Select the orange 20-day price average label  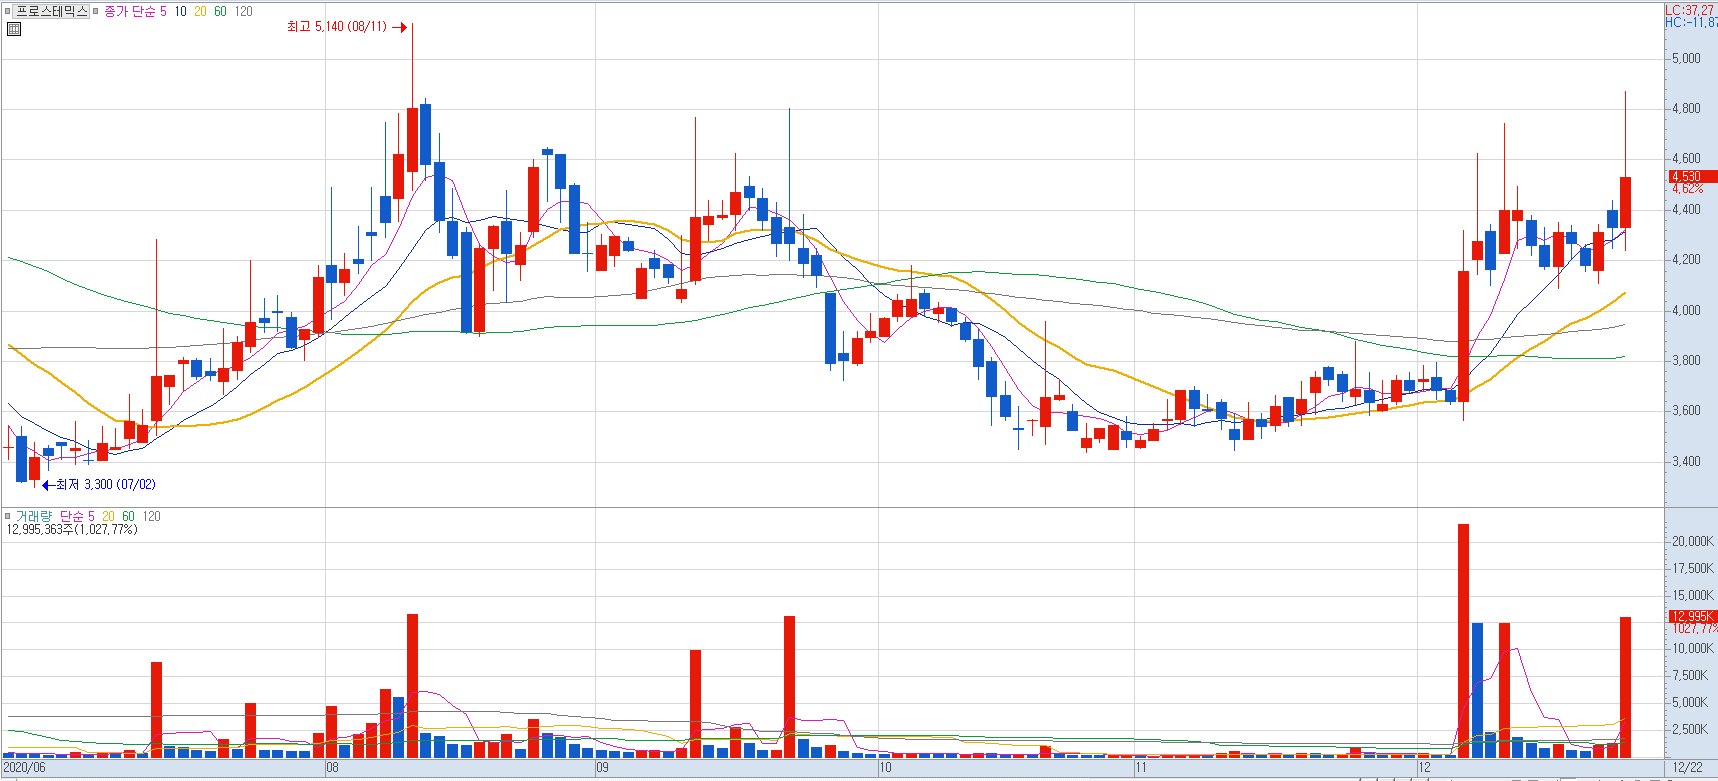click(200, 11)
